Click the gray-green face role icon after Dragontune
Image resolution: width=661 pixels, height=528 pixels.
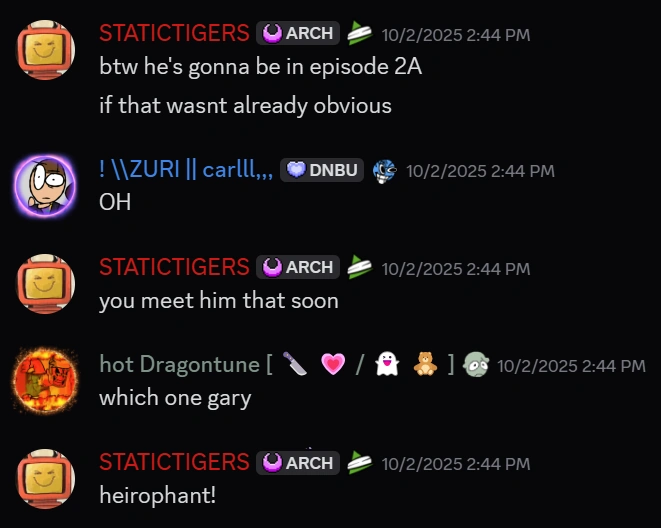(x=476, y=365)
